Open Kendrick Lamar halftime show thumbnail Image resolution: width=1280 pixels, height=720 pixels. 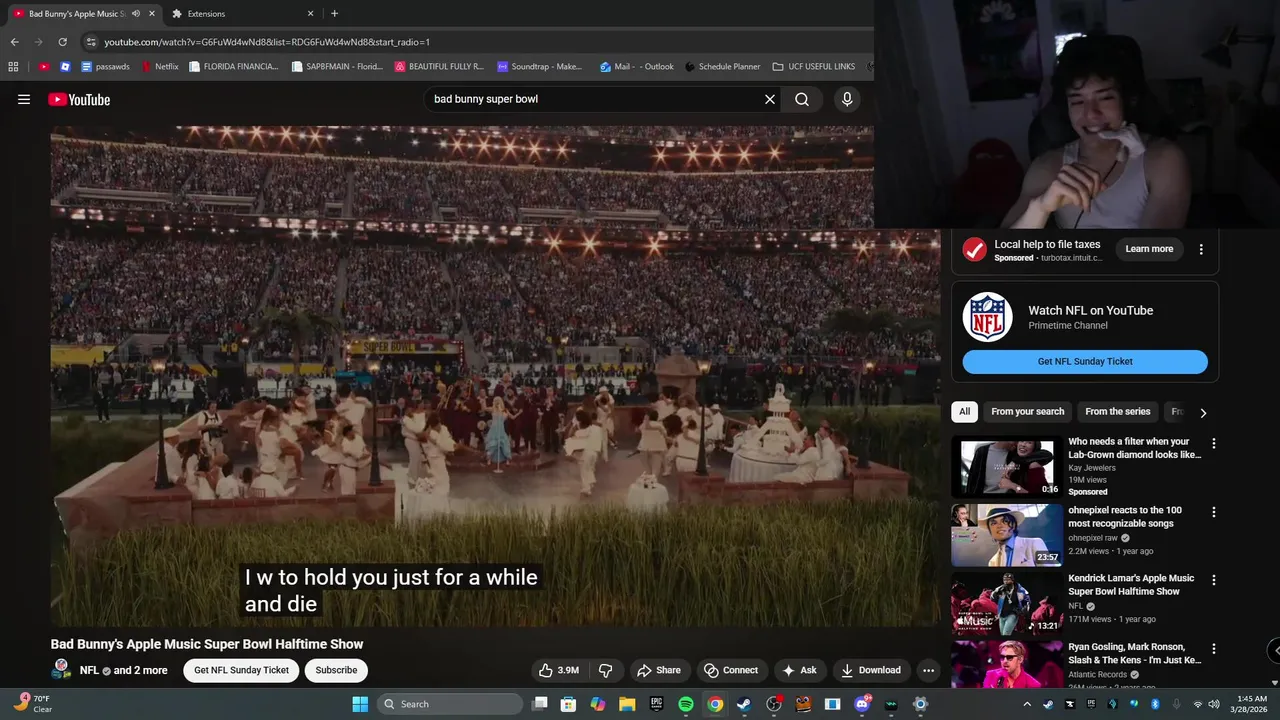click(x=1006, y=603)
